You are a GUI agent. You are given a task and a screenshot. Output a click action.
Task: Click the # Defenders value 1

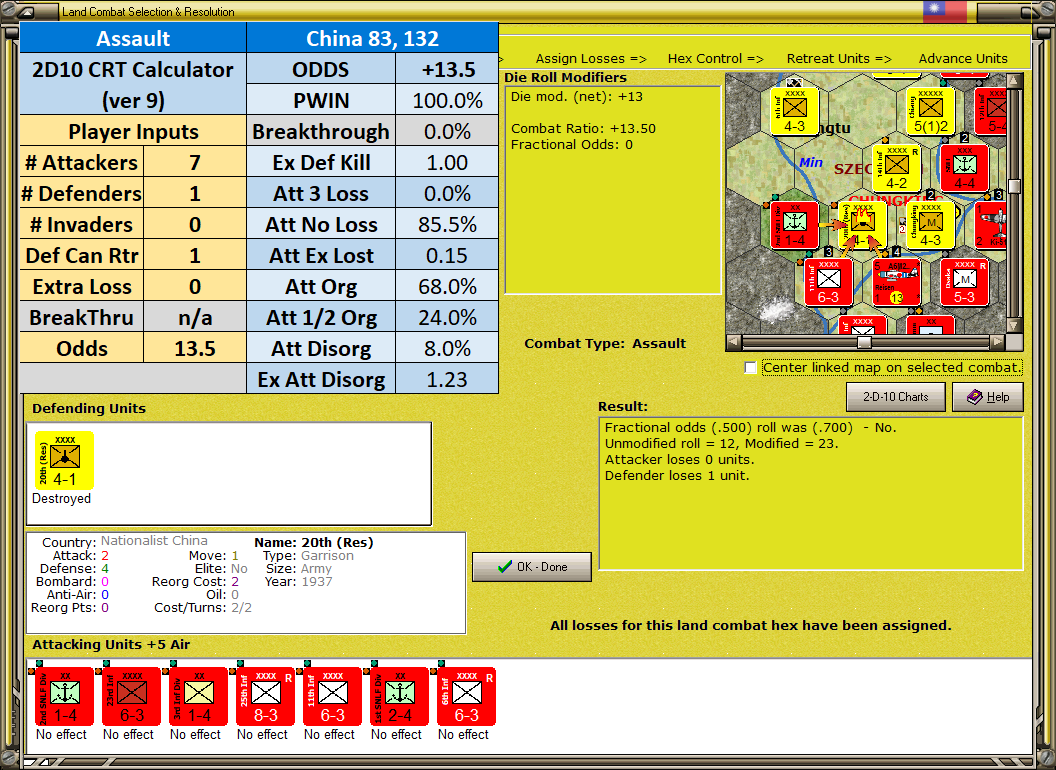tap(195, 193)
